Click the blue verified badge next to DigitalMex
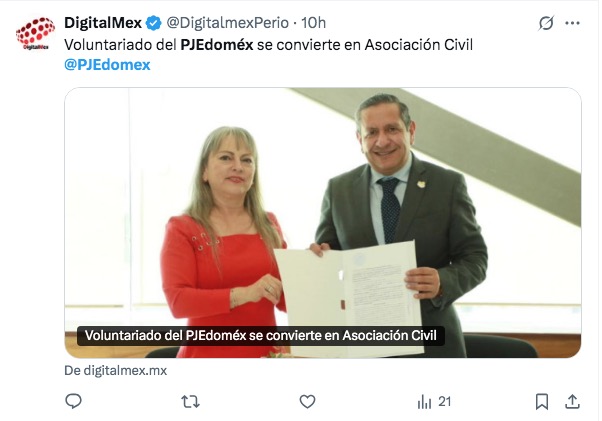This screenshot has width=602, height=421. 154,23
